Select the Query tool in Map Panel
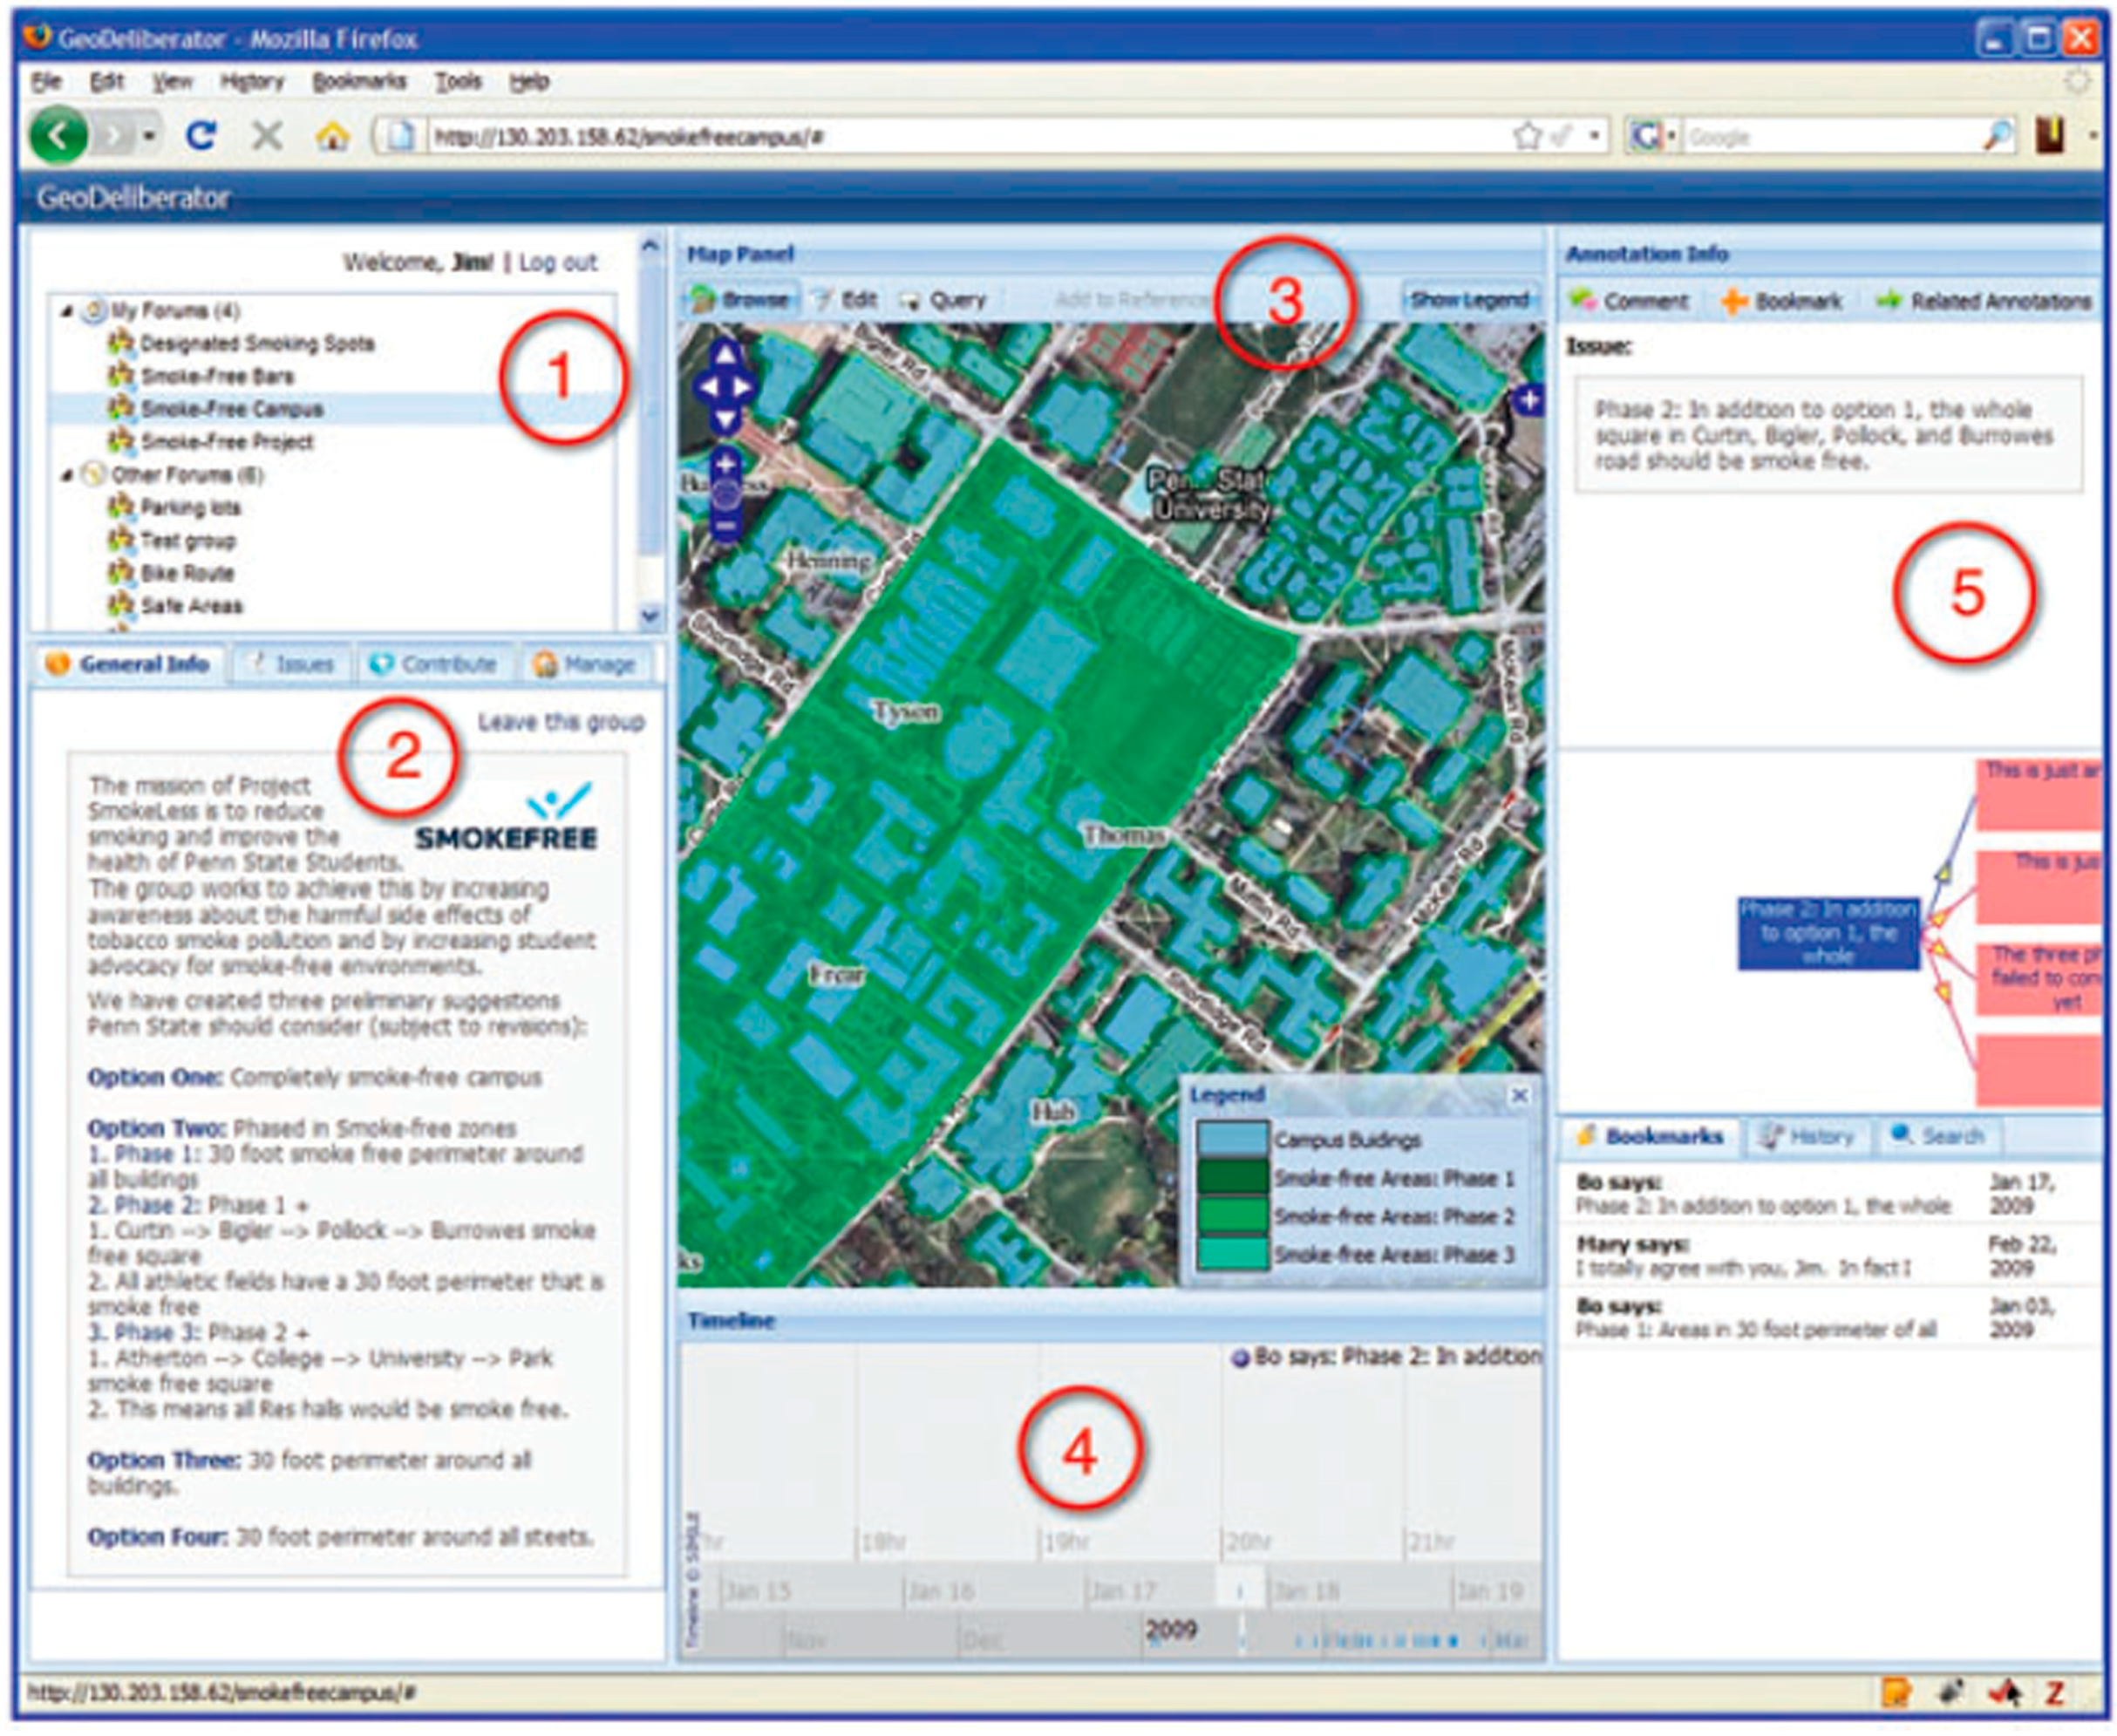The image size is (2117, 1736). coord(943,300)
